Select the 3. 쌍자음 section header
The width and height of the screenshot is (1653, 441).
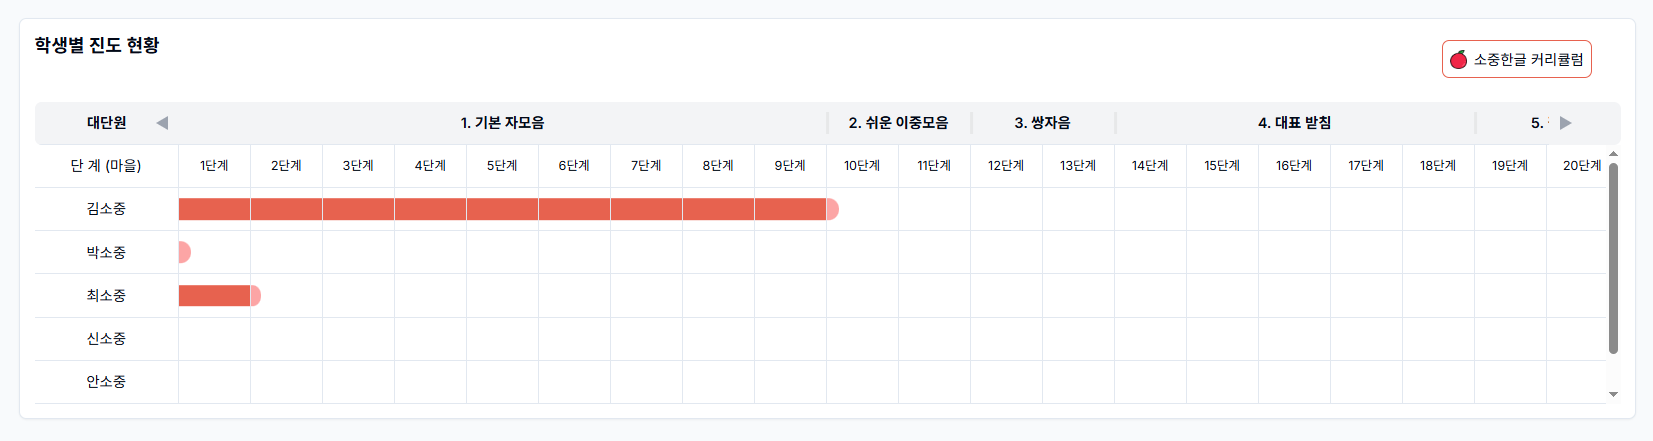[1042, 123]
